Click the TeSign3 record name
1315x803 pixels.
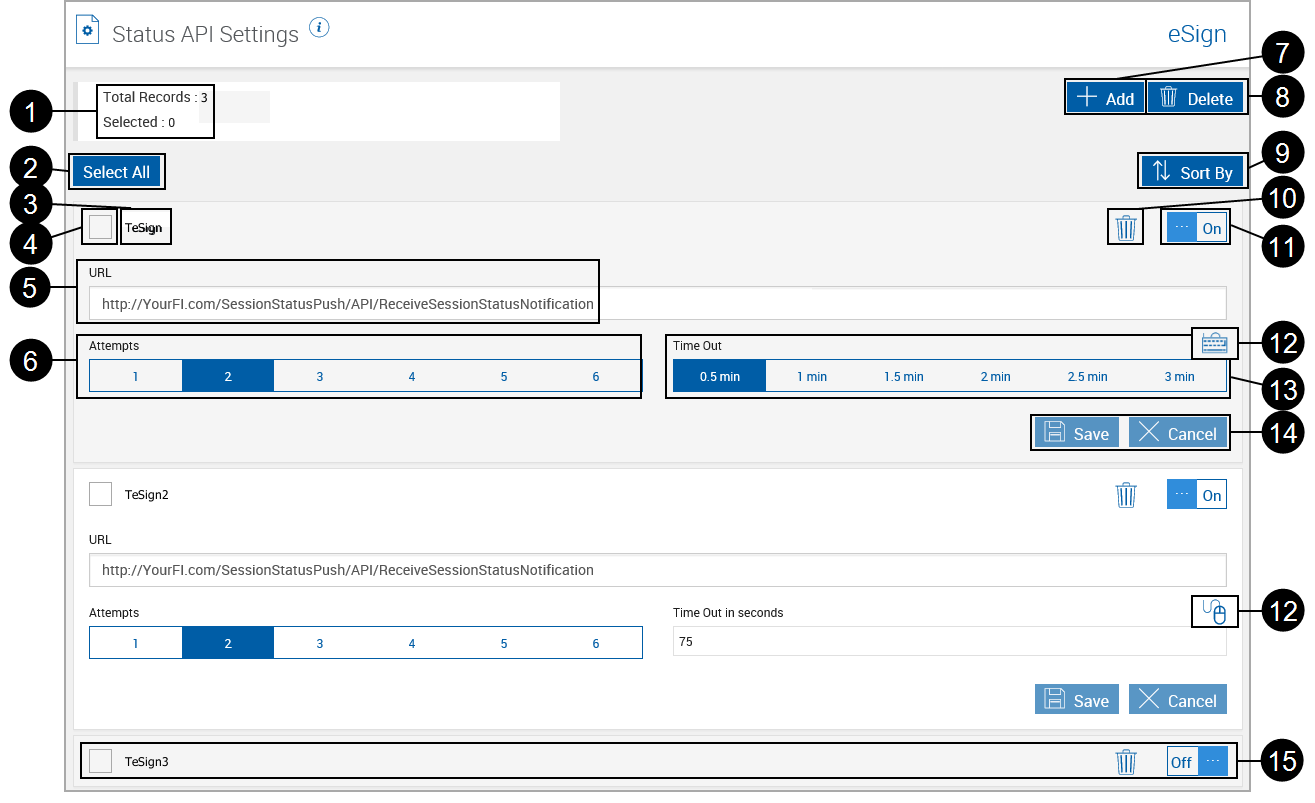pyautogui.click(x=147, y=762)
